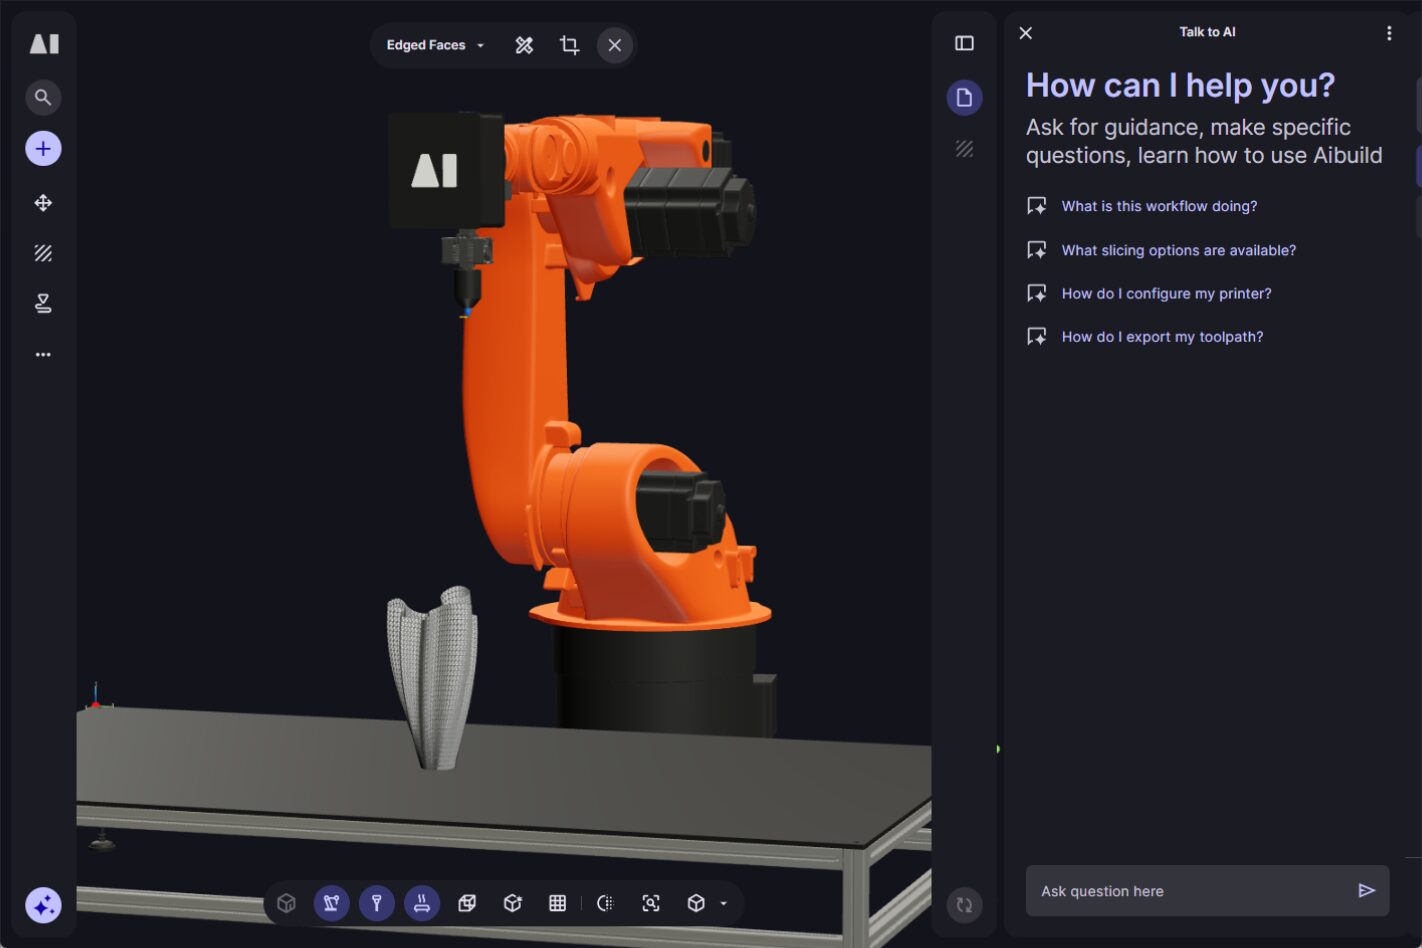
Task: Click the Add (+) button in sidebar
Action: tap(43, 148)
